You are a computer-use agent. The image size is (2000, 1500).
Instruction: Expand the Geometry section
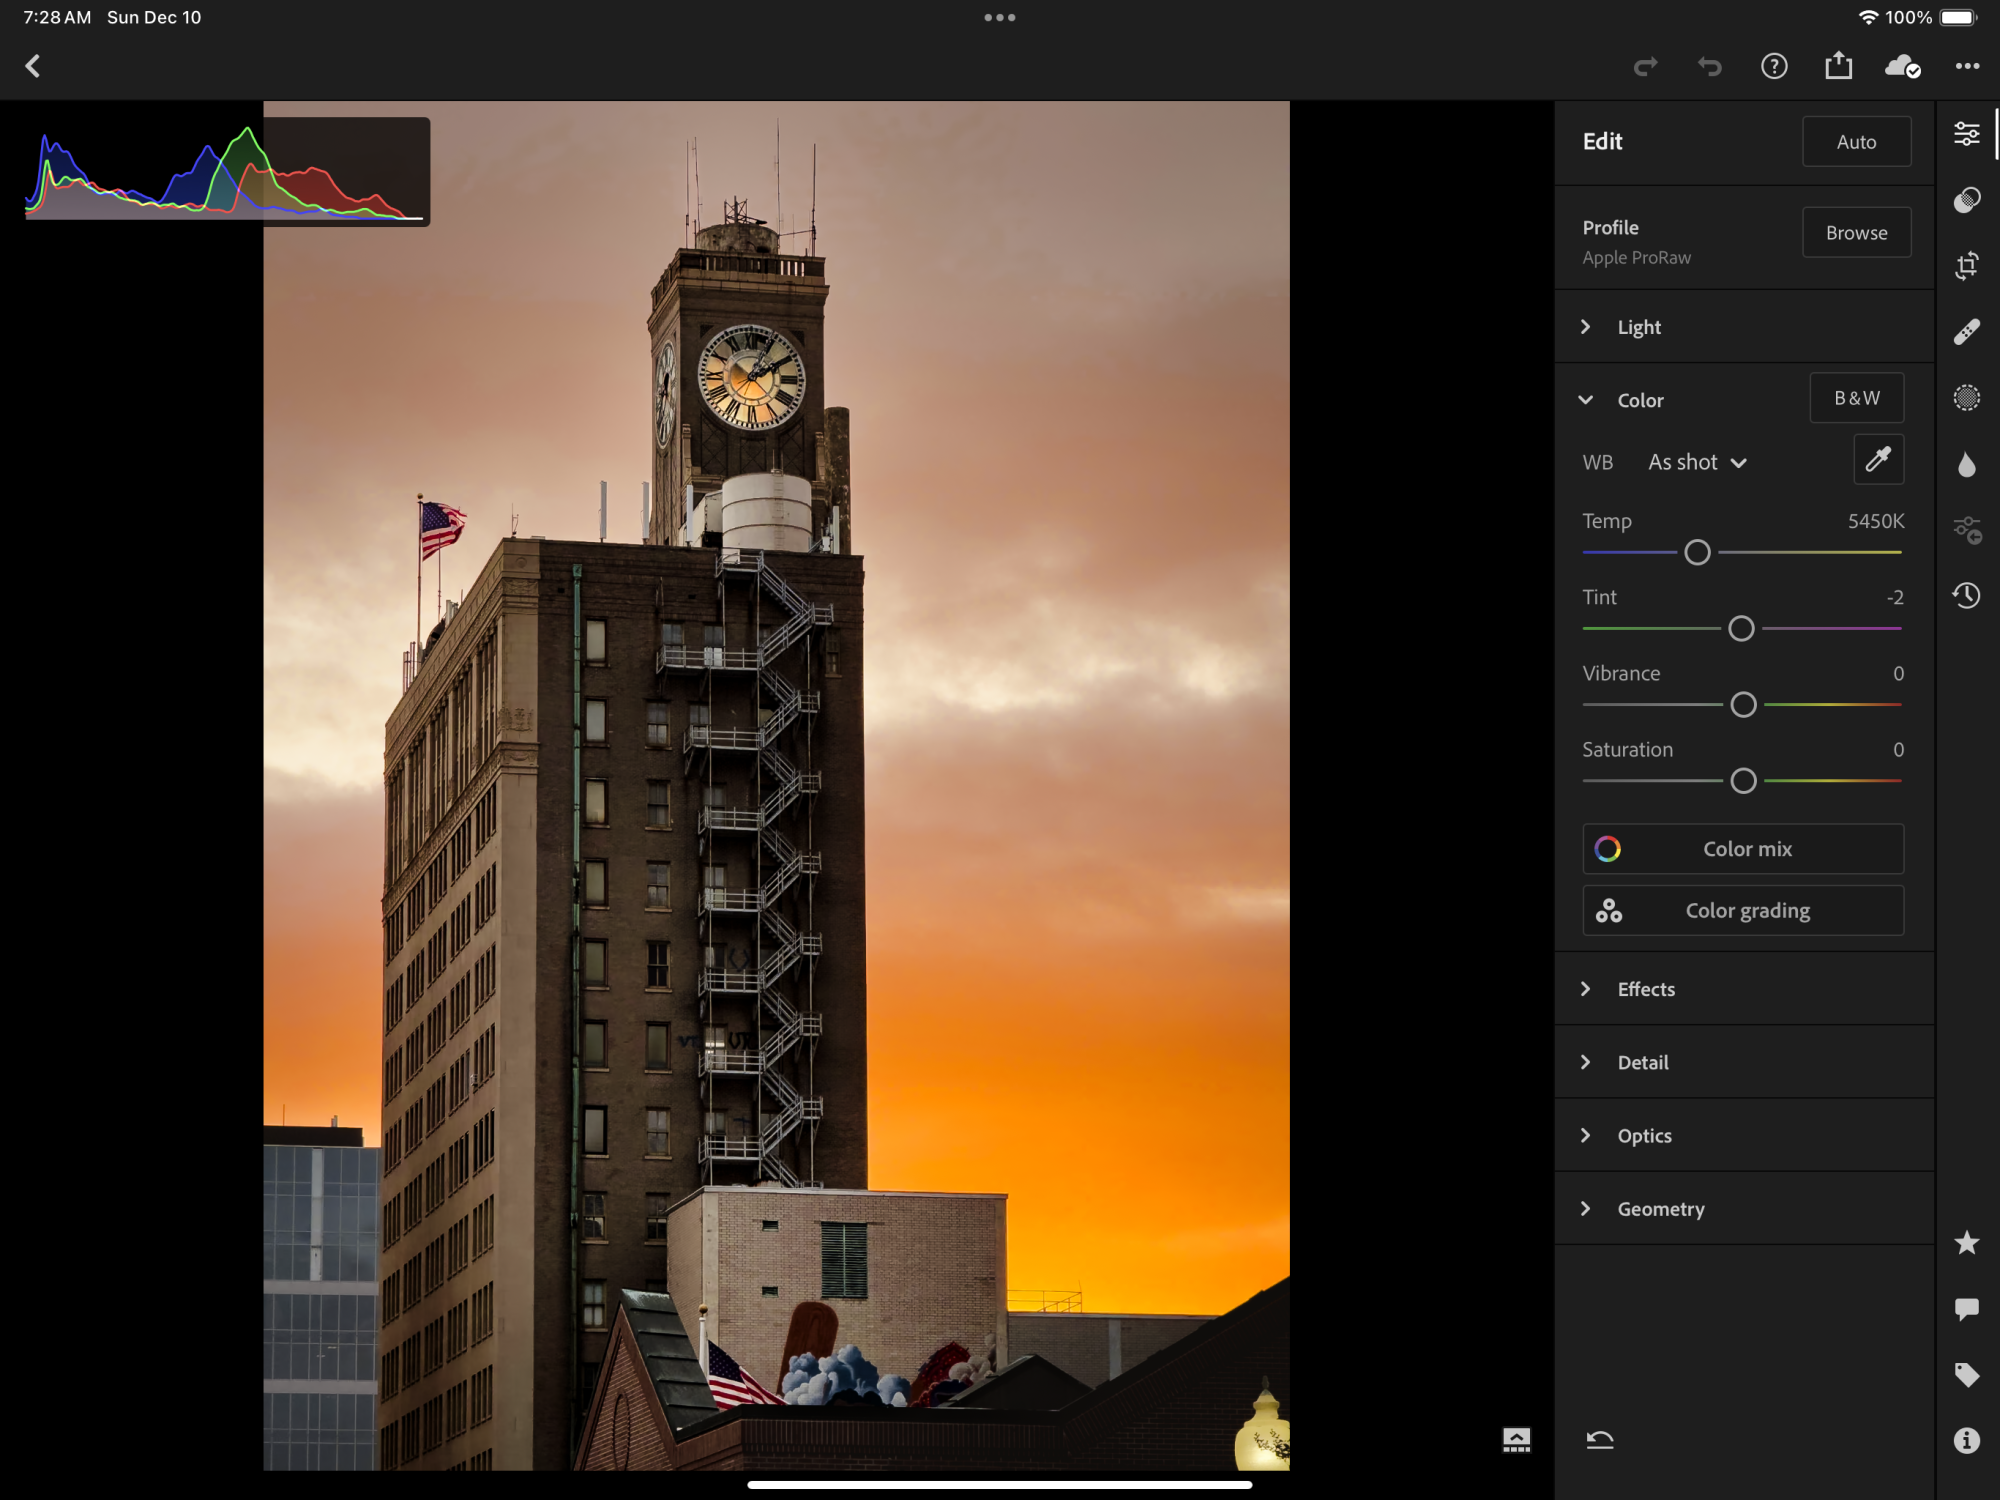point(1660,1209)
